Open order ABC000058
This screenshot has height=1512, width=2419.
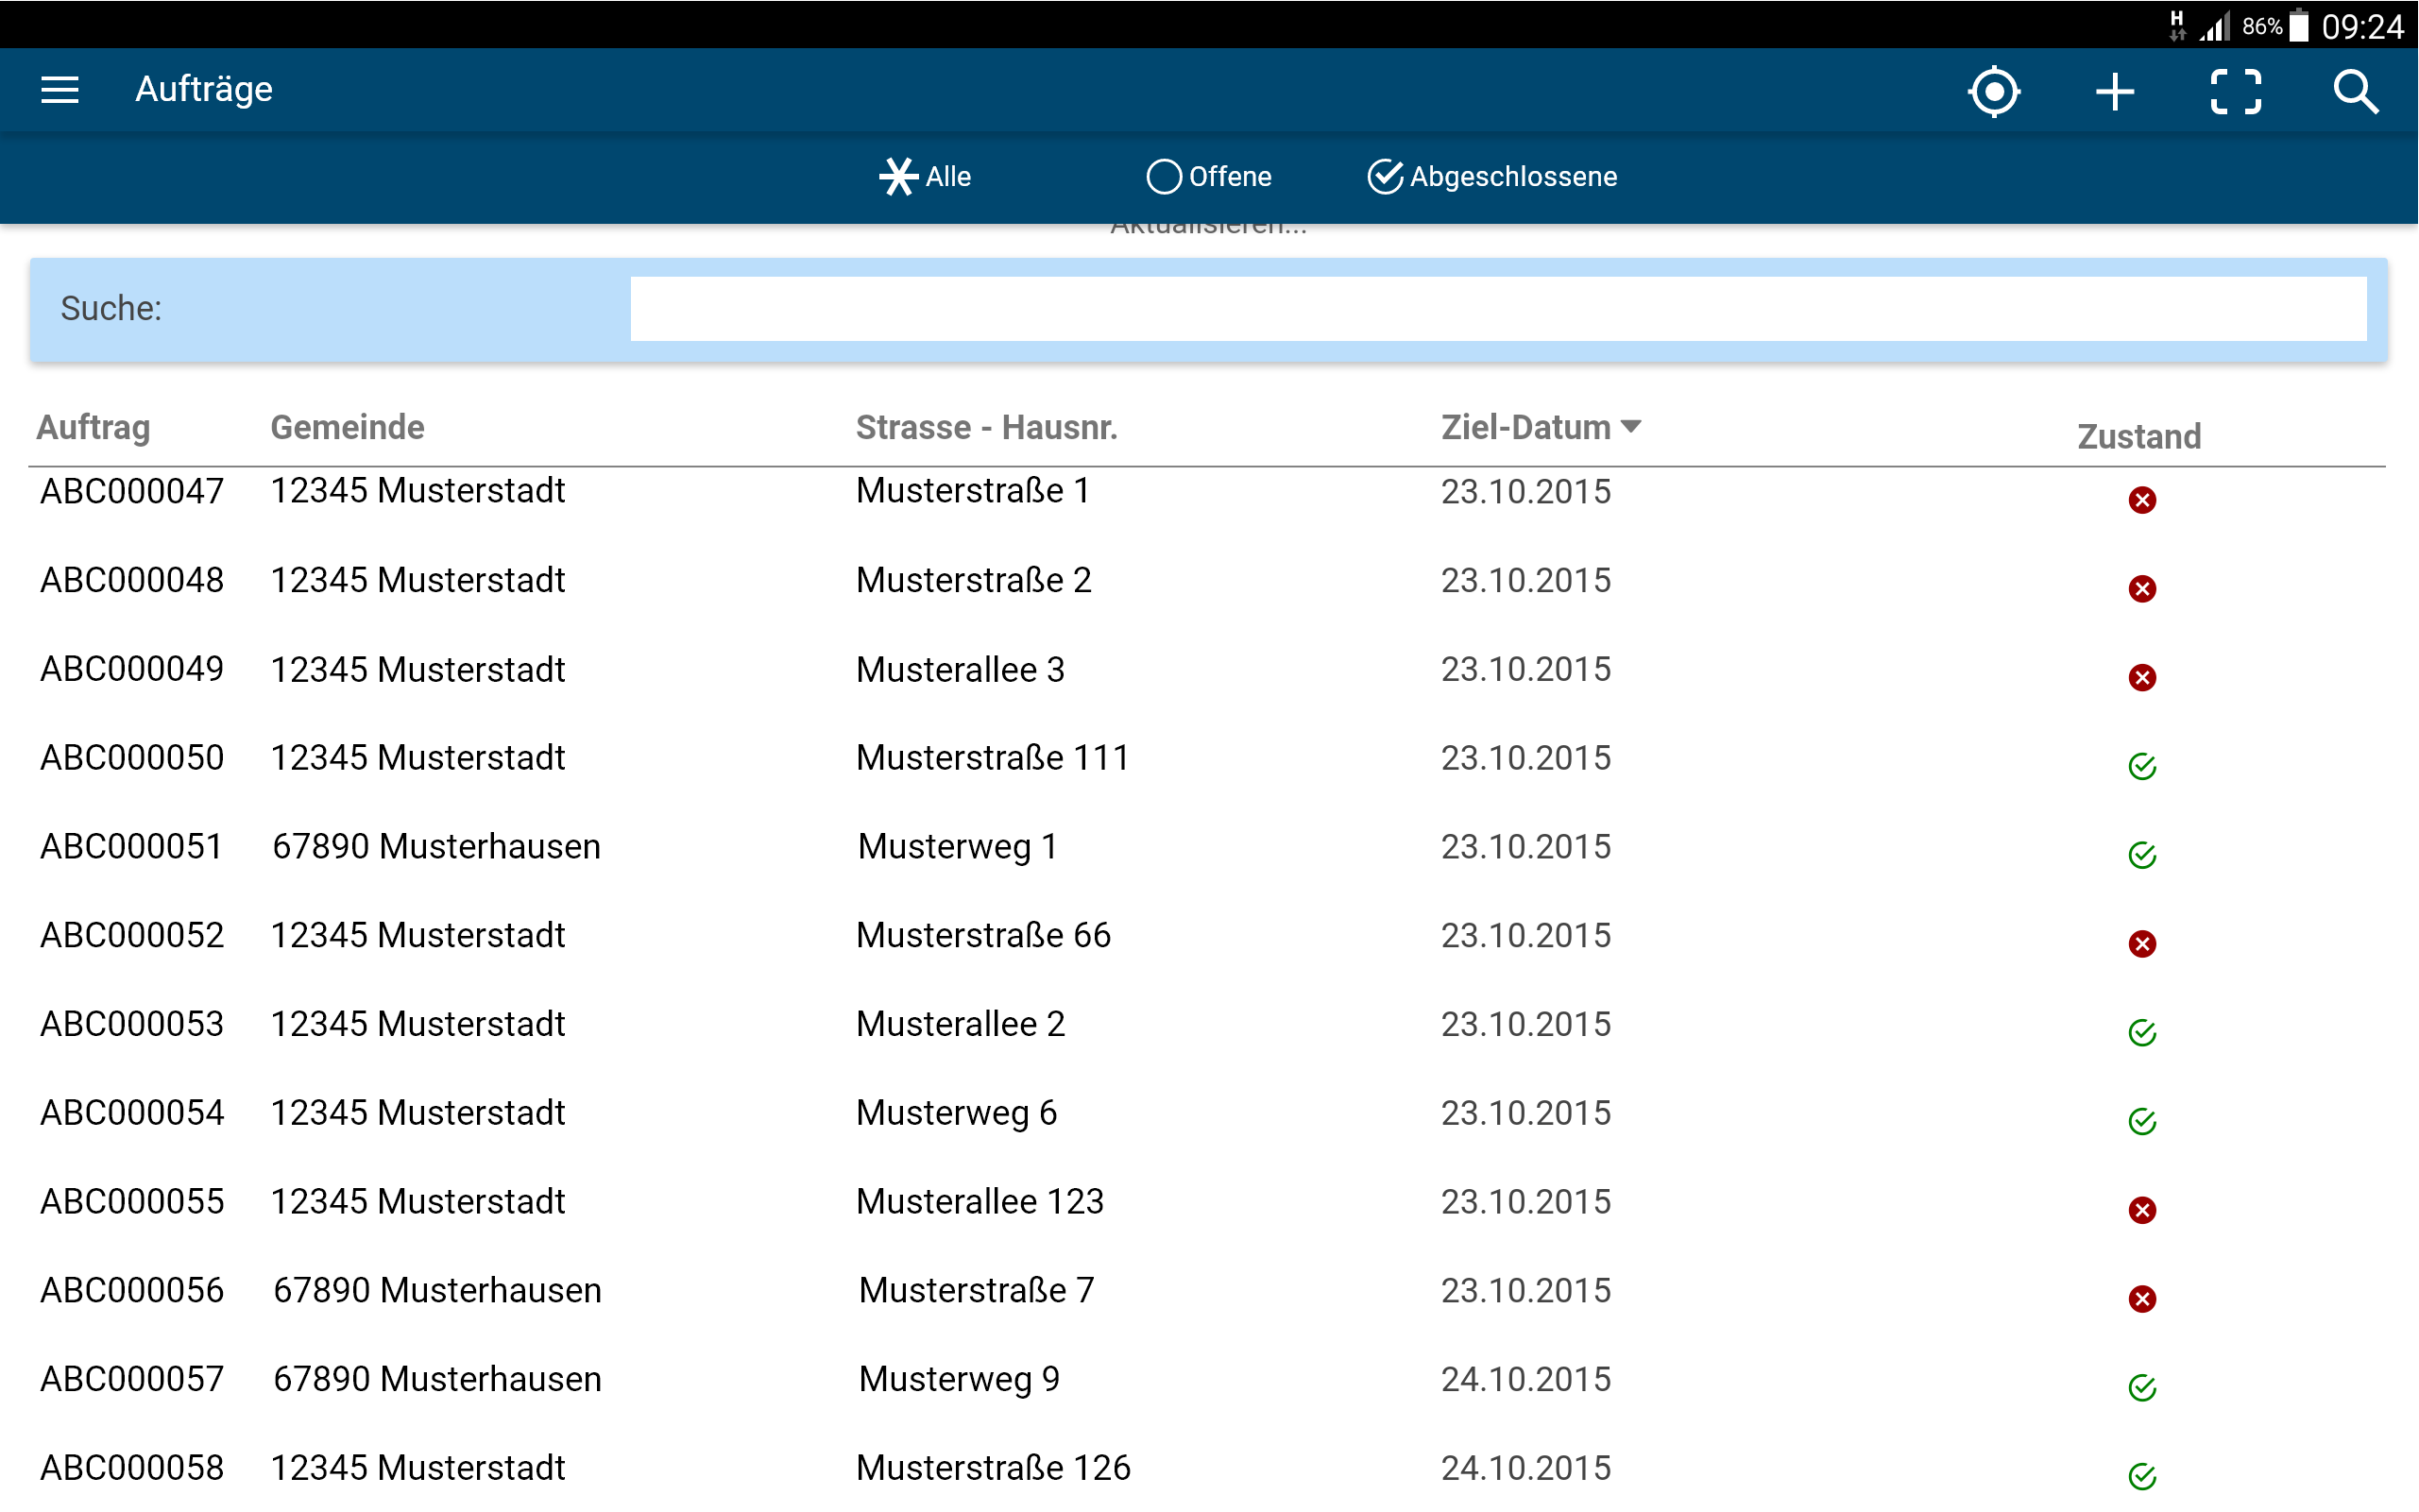pyautogui.click(x=132, y=1468)
